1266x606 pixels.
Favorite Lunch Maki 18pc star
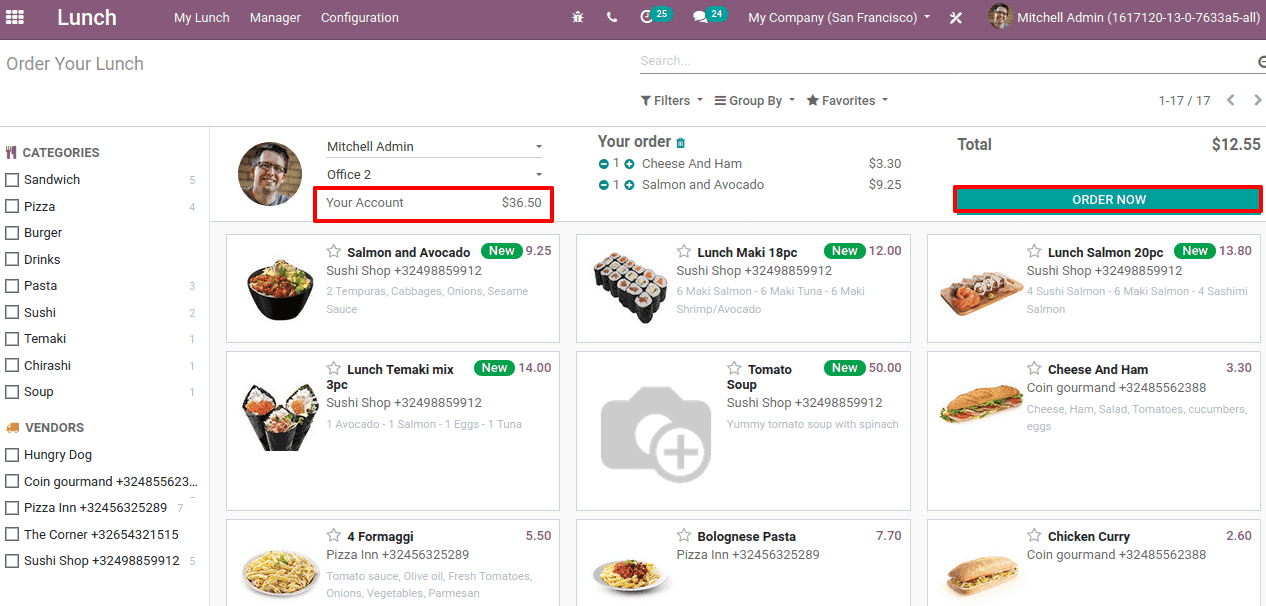[x=684, y=251]
